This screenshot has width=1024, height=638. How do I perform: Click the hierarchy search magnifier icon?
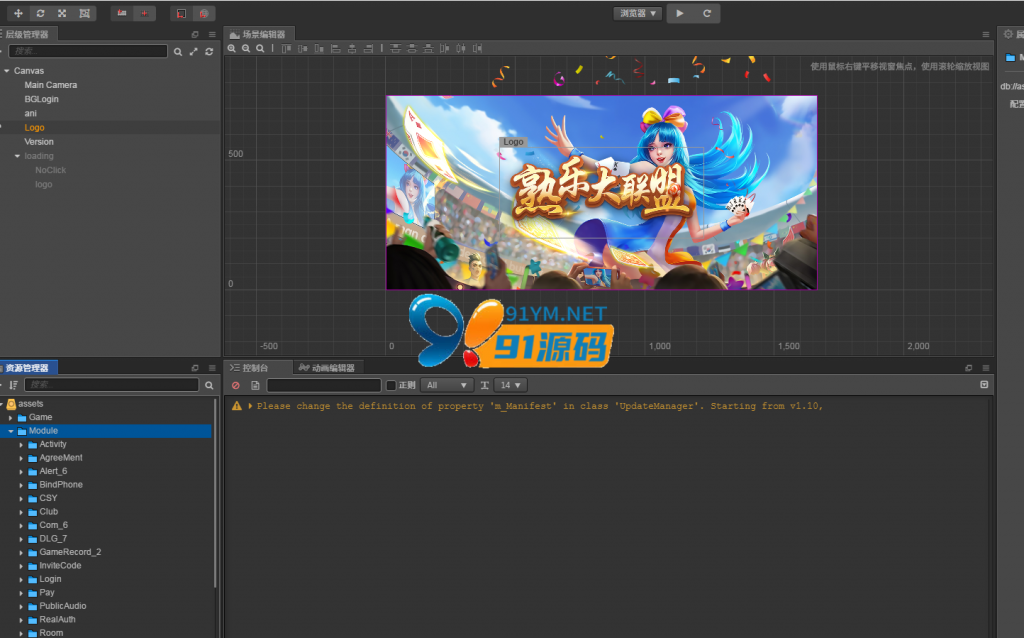pyautogui.click(x=178, y=52)
